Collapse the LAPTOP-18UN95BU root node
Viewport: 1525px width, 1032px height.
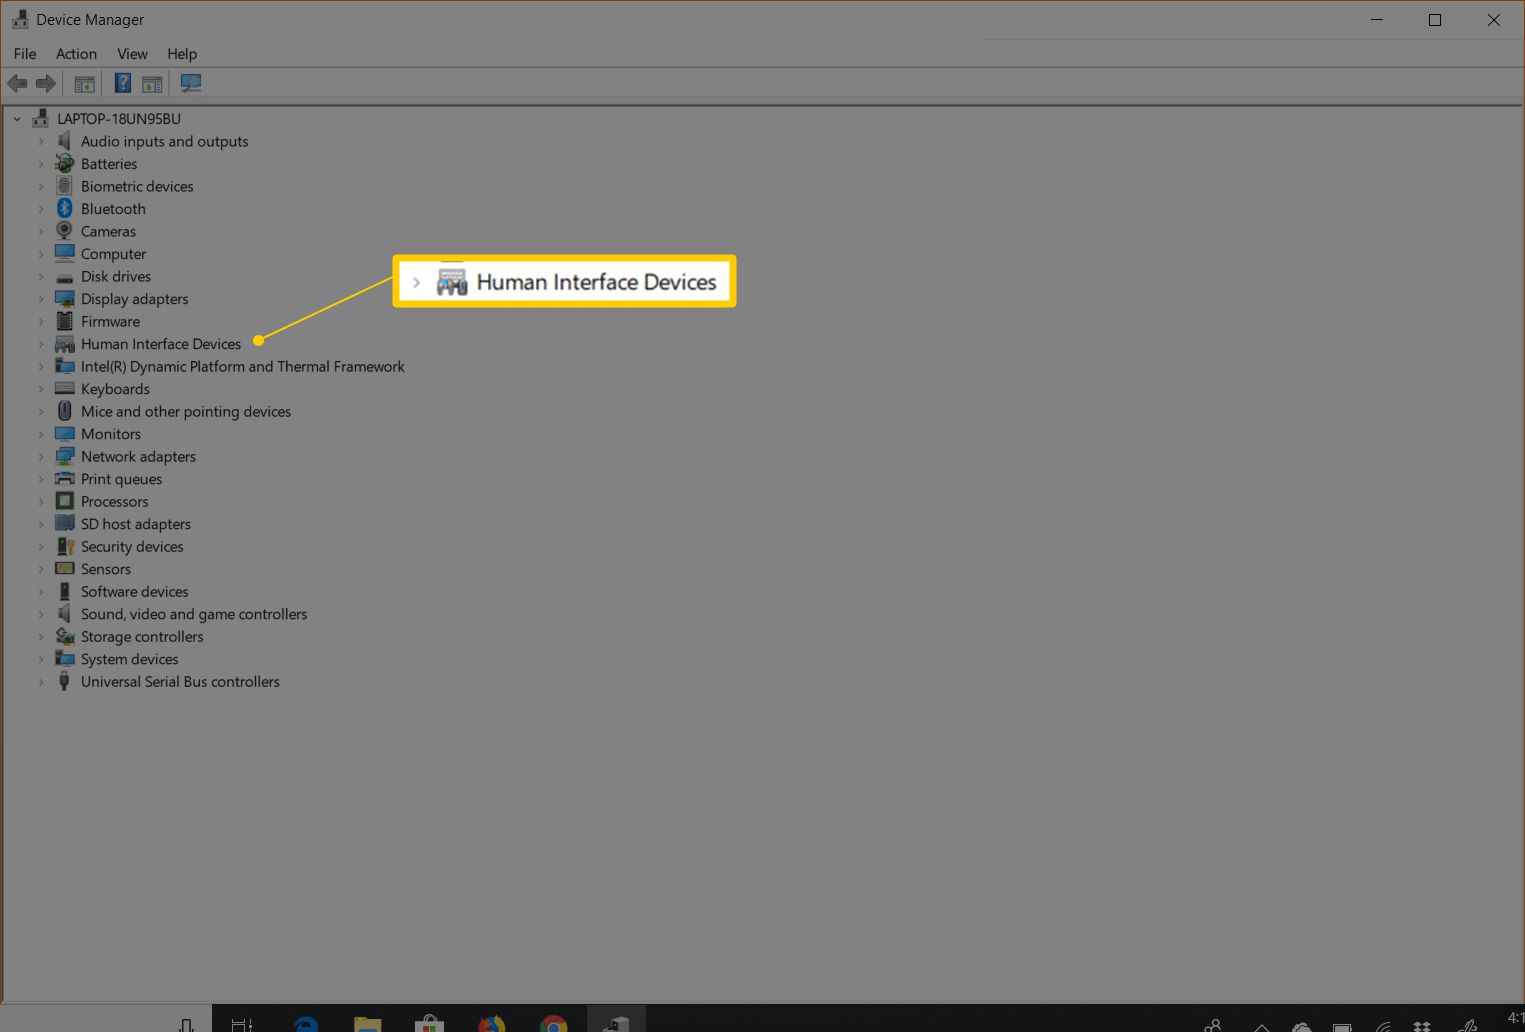click(17, 118)
